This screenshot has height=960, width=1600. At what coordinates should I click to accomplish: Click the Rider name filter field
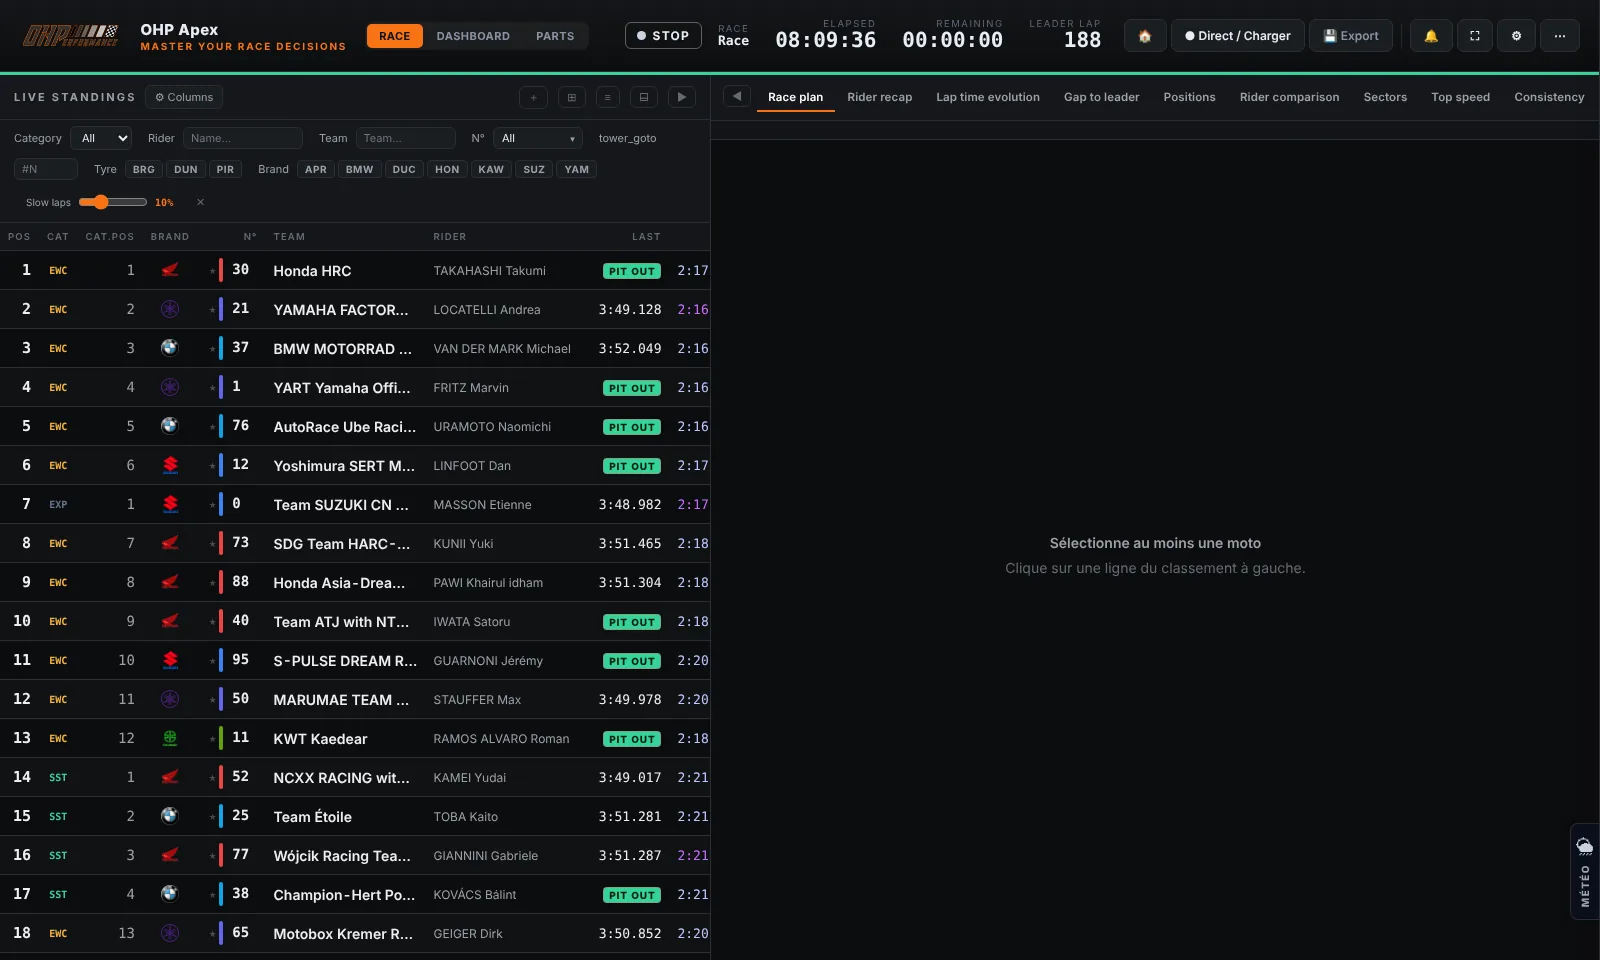tap(243, 138)
